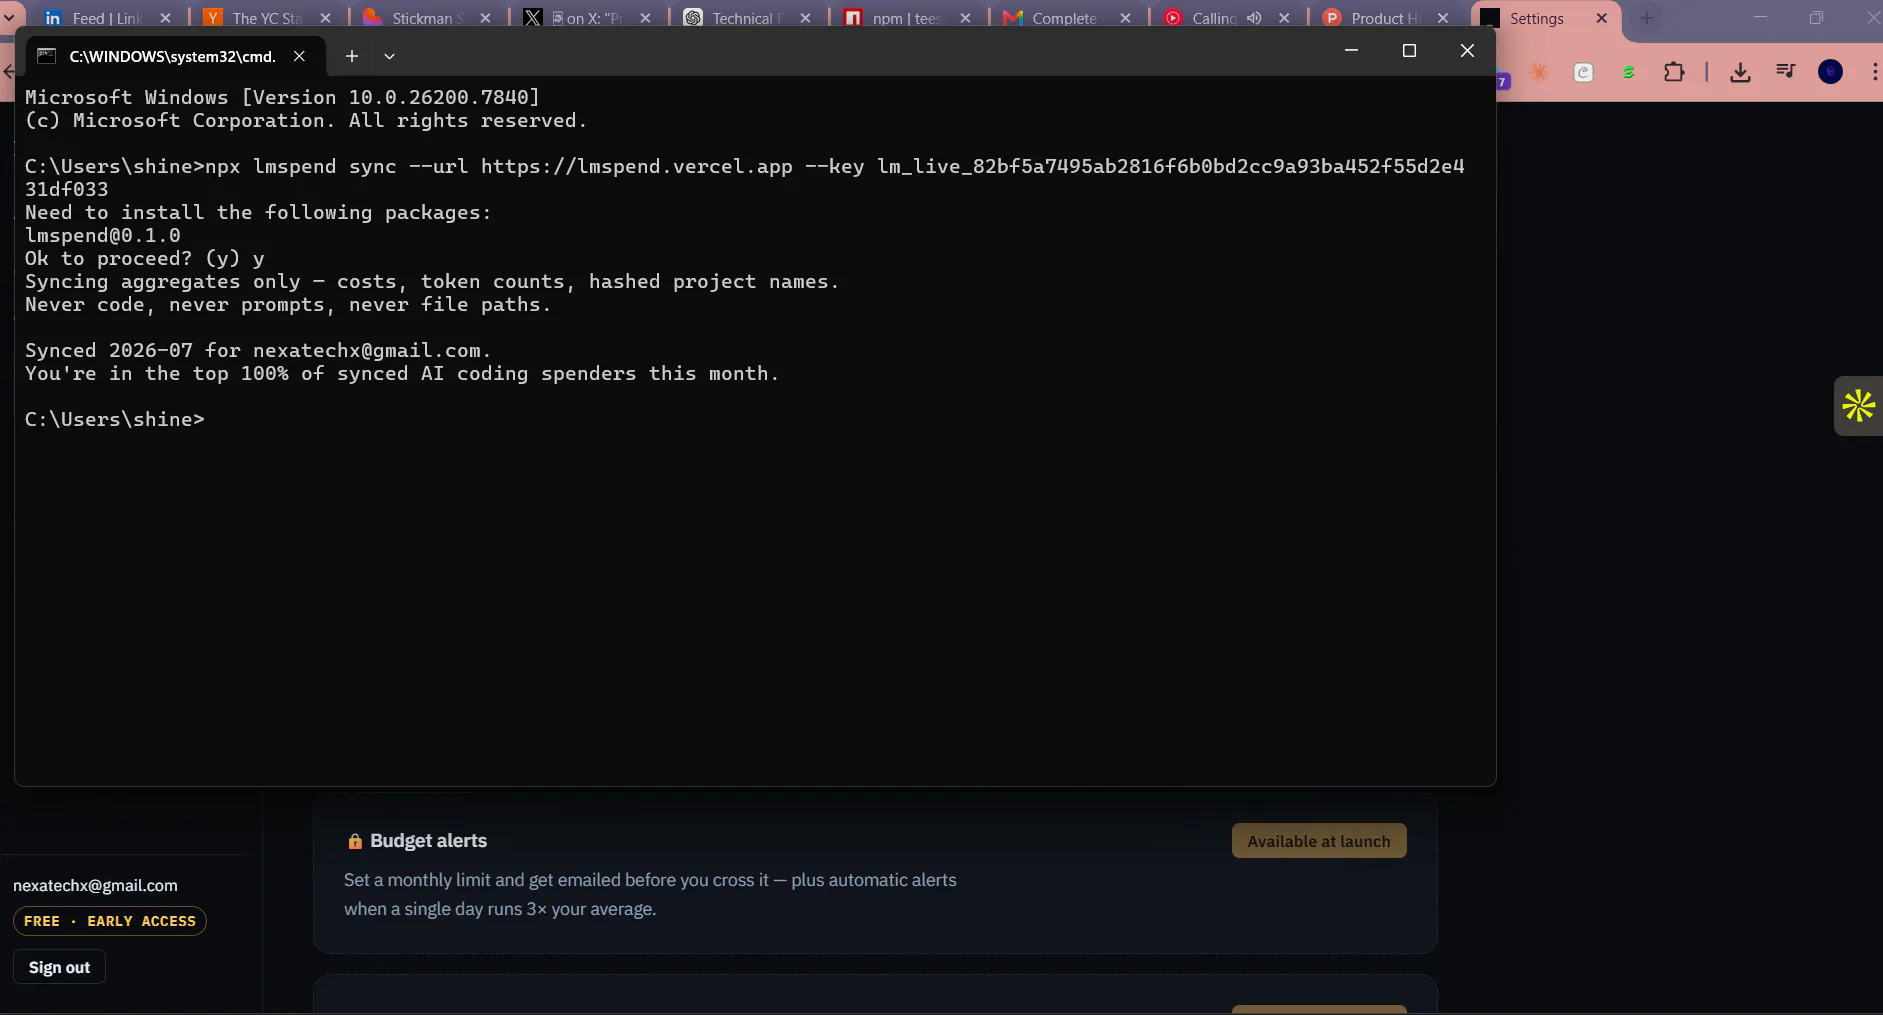Close the Product Hunt browser tab
This screenshot has height=1015, width=1883.
tap(1443, 18)
